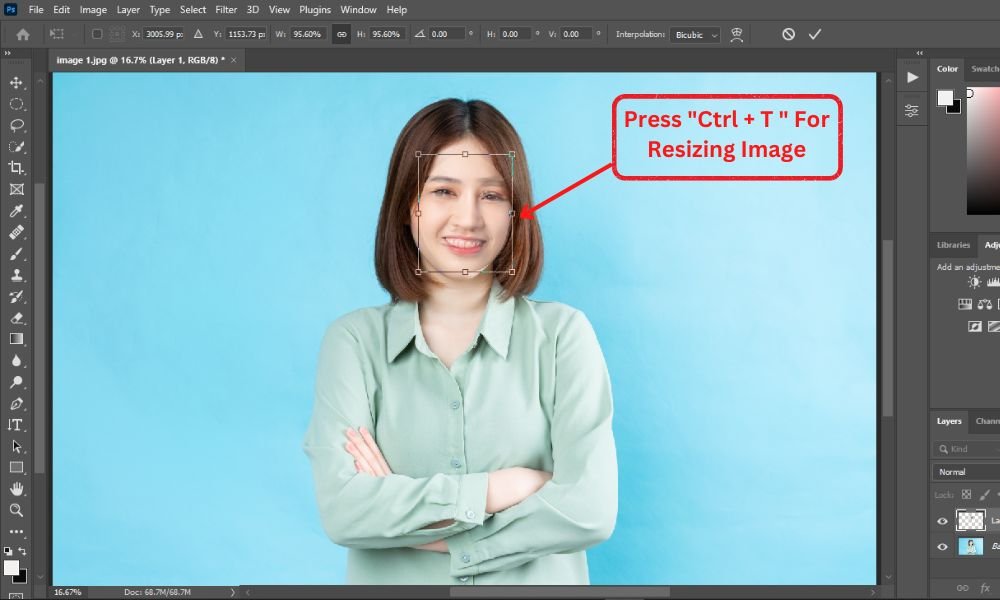Open the Interpolation Bicubic dropdown
The width and height of the screenshot is (1000, 600).
pos(695,34)
